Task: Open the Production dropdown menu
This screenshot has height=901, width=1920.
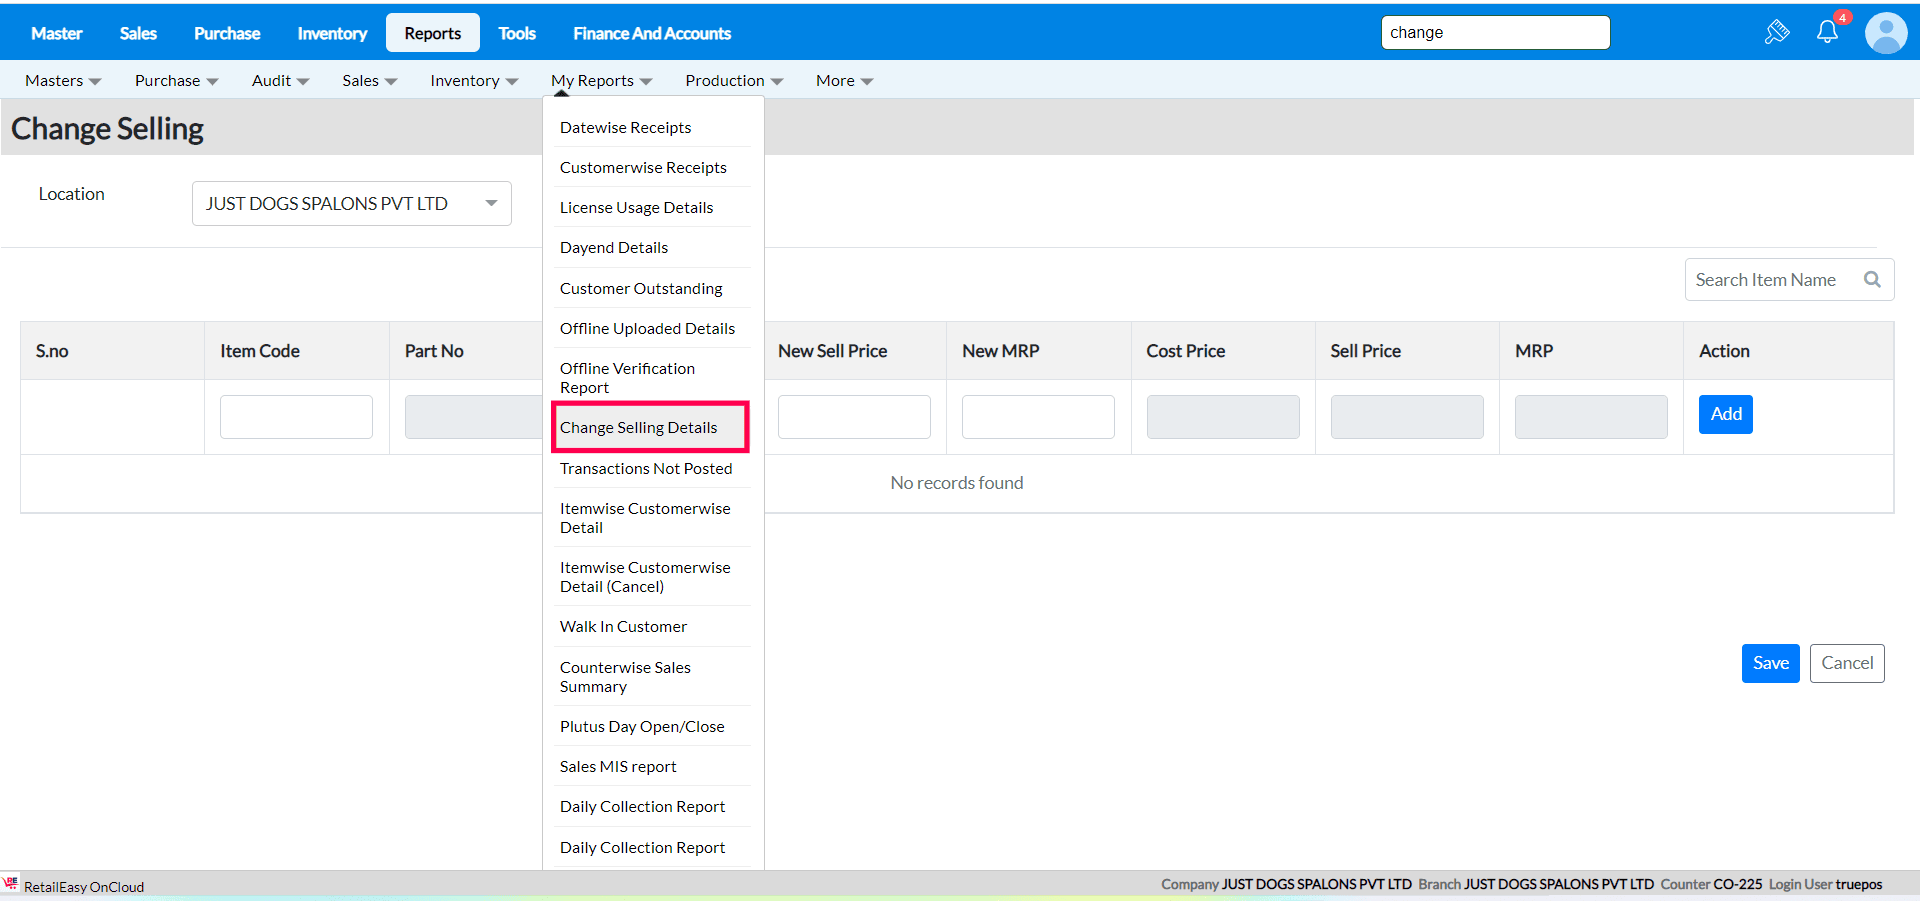Action: click(x=734, y=81)
